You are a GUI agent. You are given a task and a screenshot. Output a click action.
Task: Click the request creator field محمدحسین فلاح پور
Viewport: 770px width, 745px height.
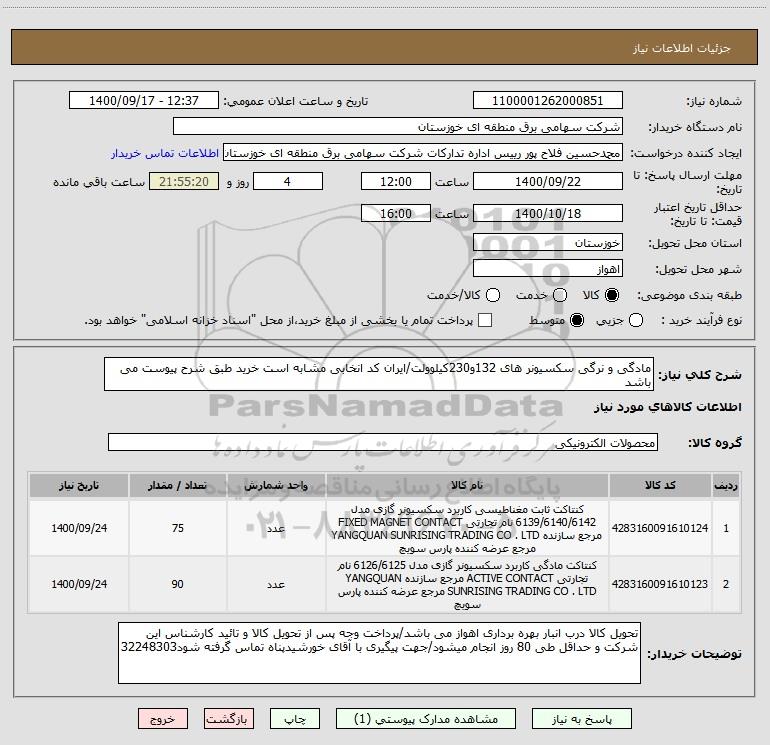[x=423, y=152]
